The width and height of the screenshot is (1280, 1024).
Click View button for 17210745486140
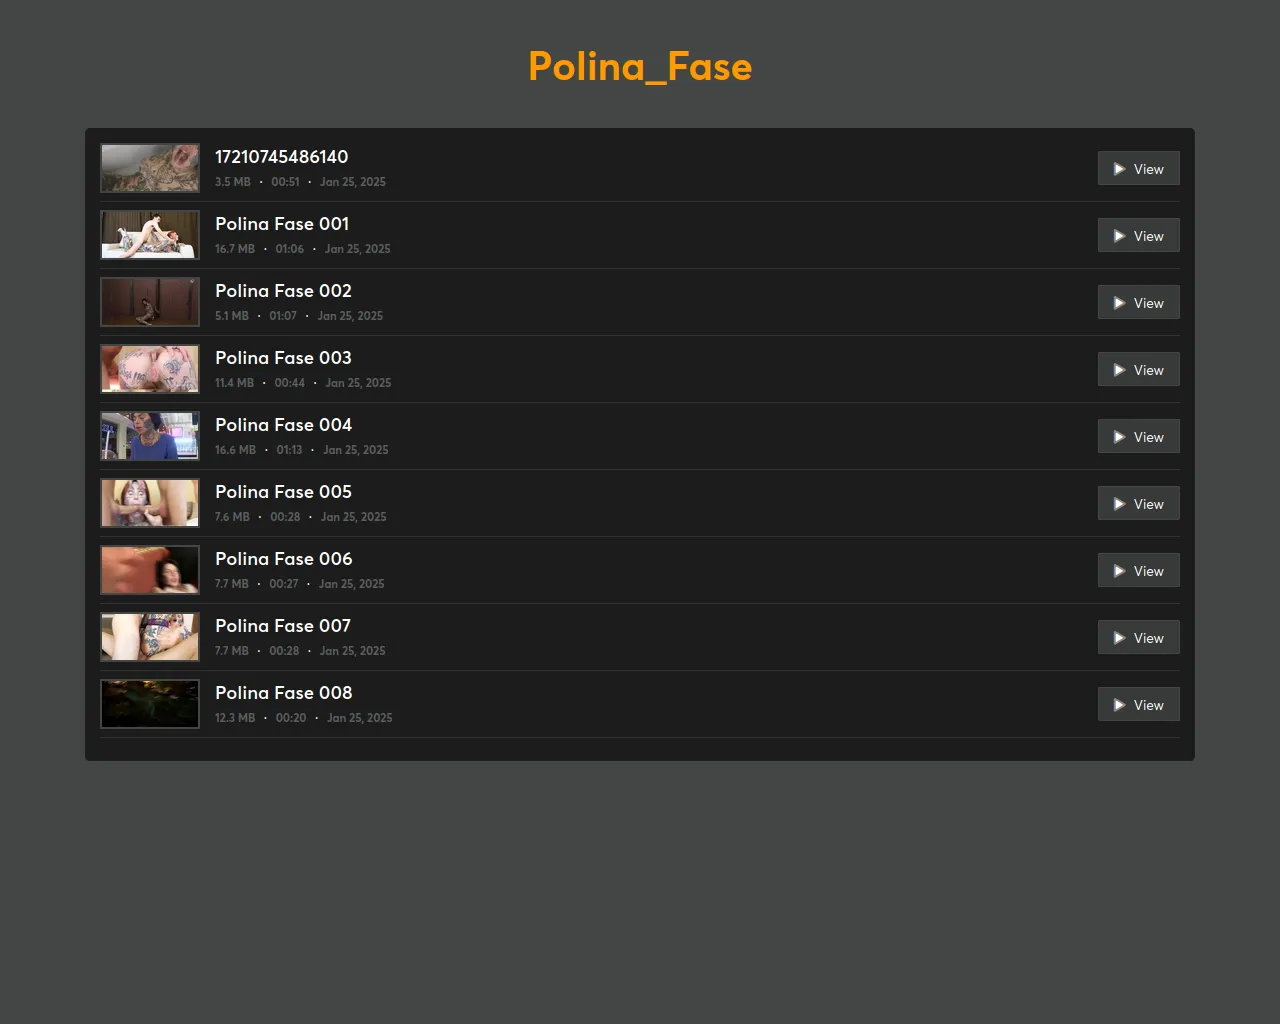coord(1138,169)
